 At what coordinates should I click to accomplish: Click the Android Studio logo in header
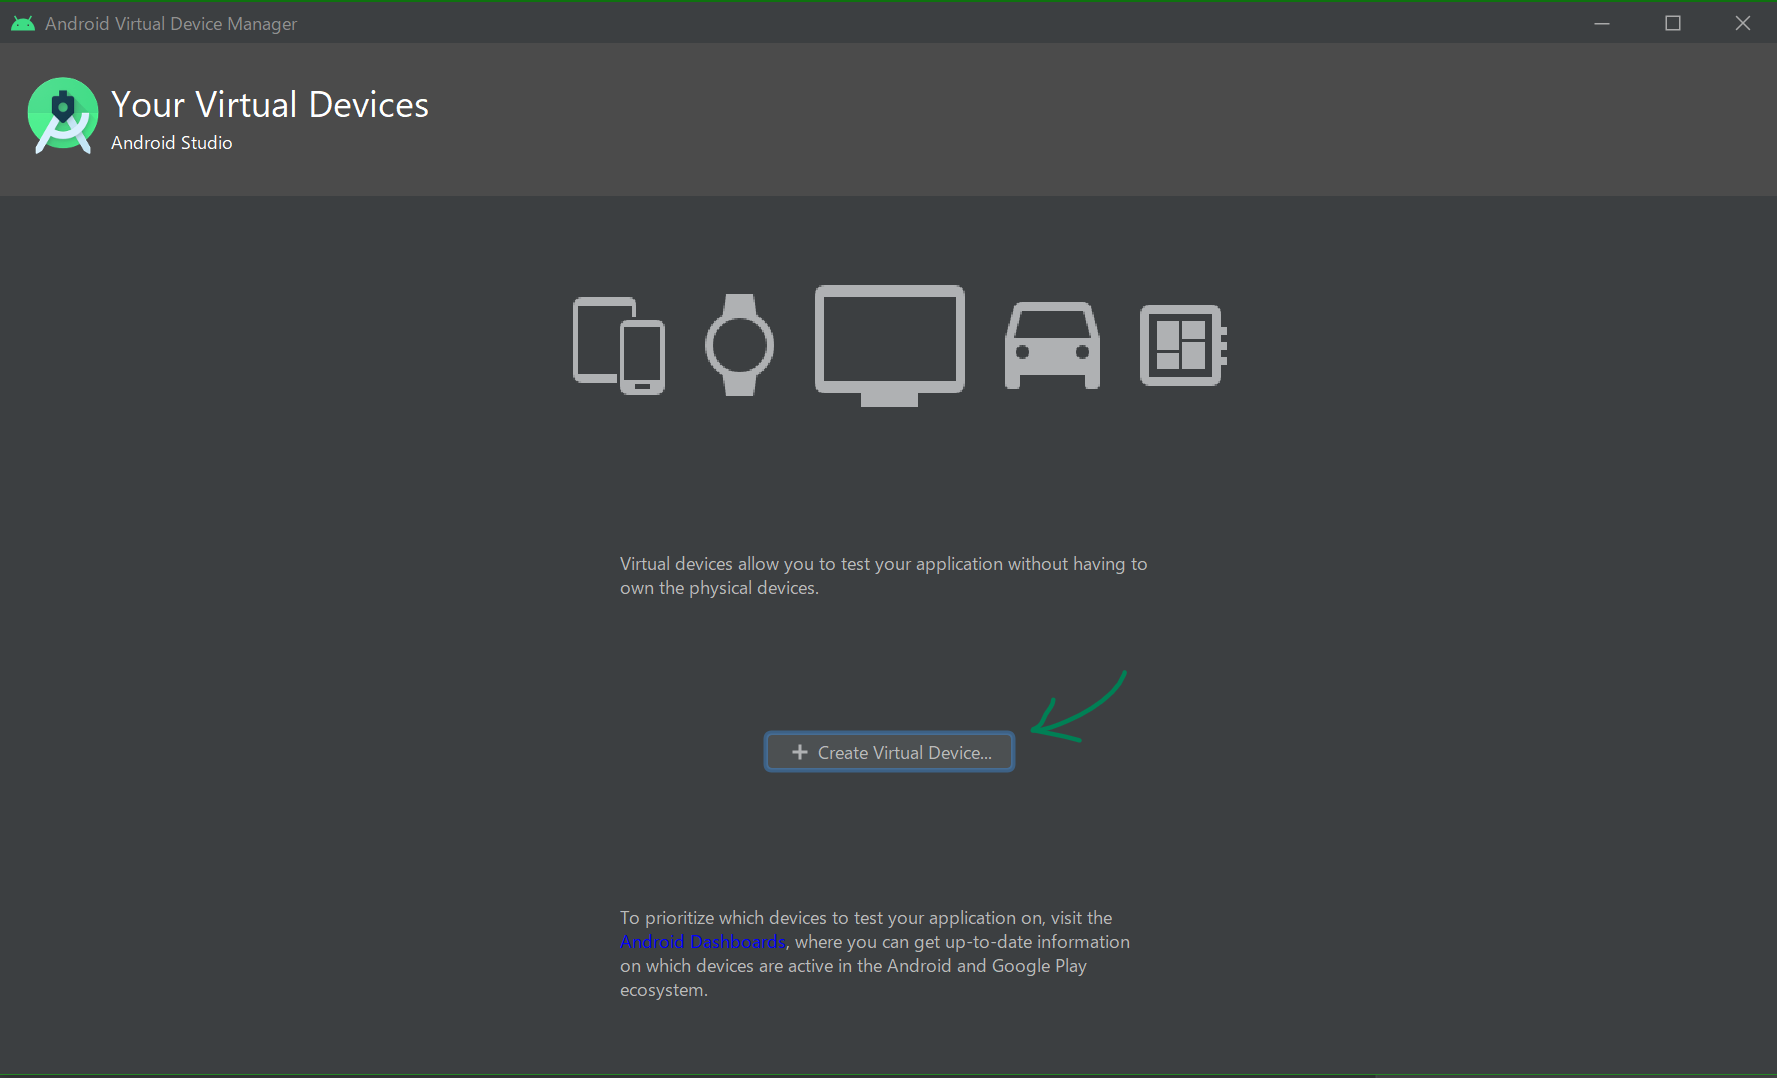62,115
